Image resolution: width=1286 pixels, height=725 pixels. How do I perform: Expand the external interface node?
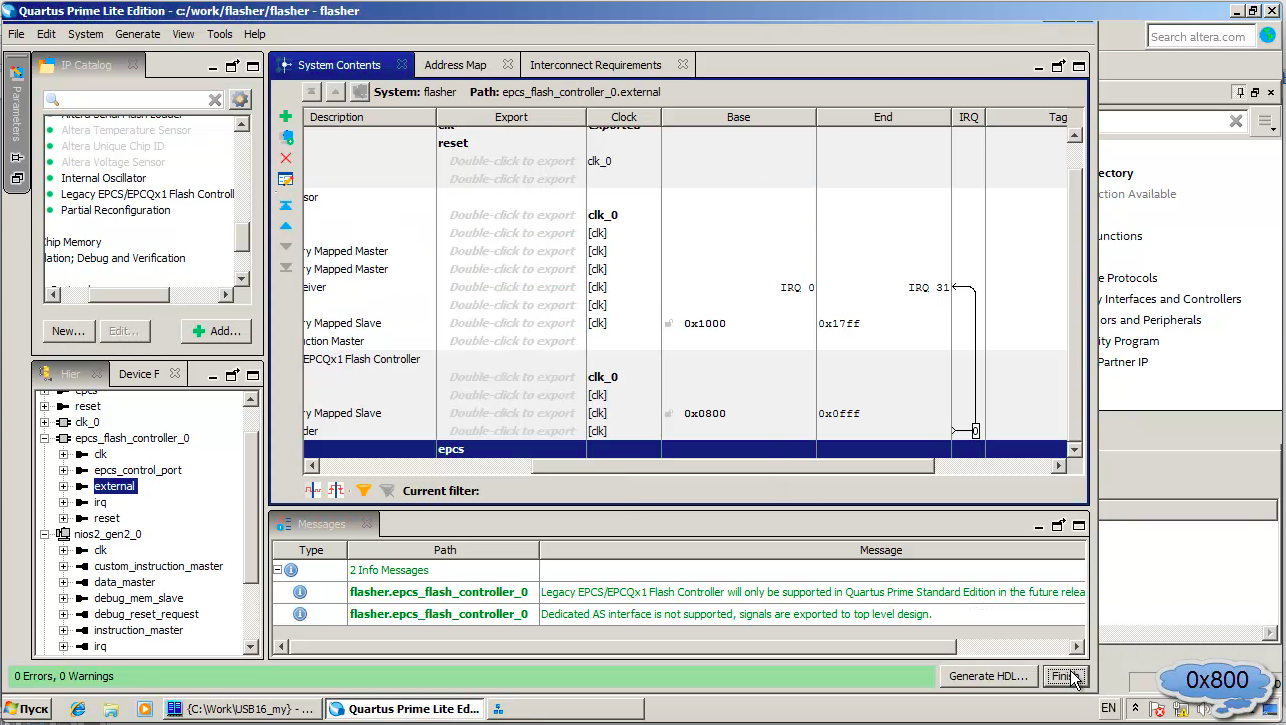click(63, 486)
